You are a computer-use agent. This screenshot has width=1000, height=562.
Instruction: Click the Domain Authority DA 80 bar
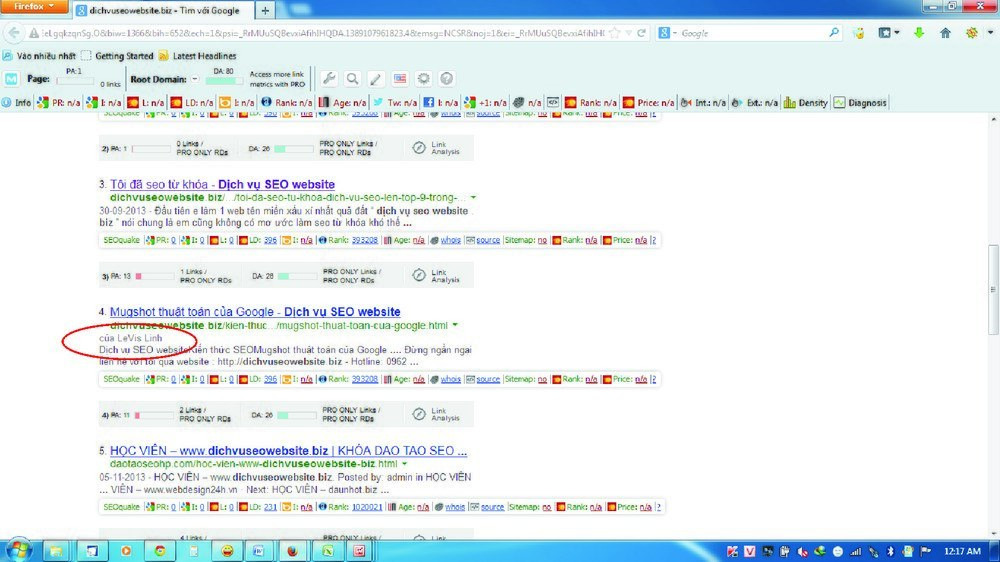coord(224,81)
